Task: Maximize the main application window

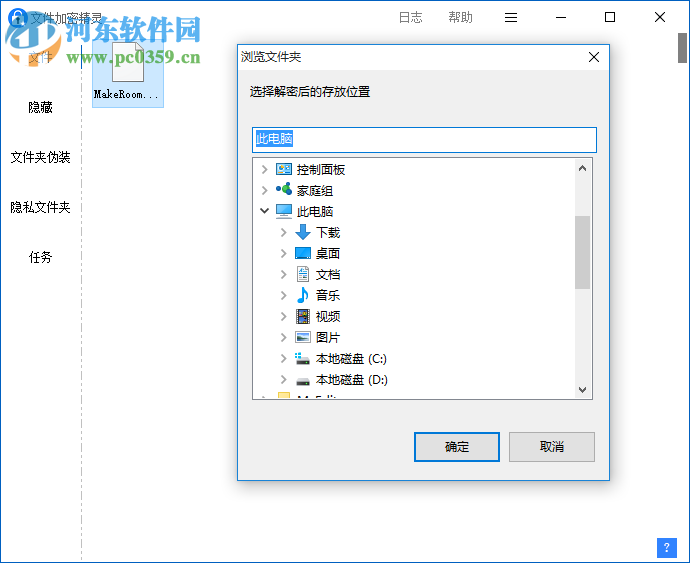Action: click(610, 18)
